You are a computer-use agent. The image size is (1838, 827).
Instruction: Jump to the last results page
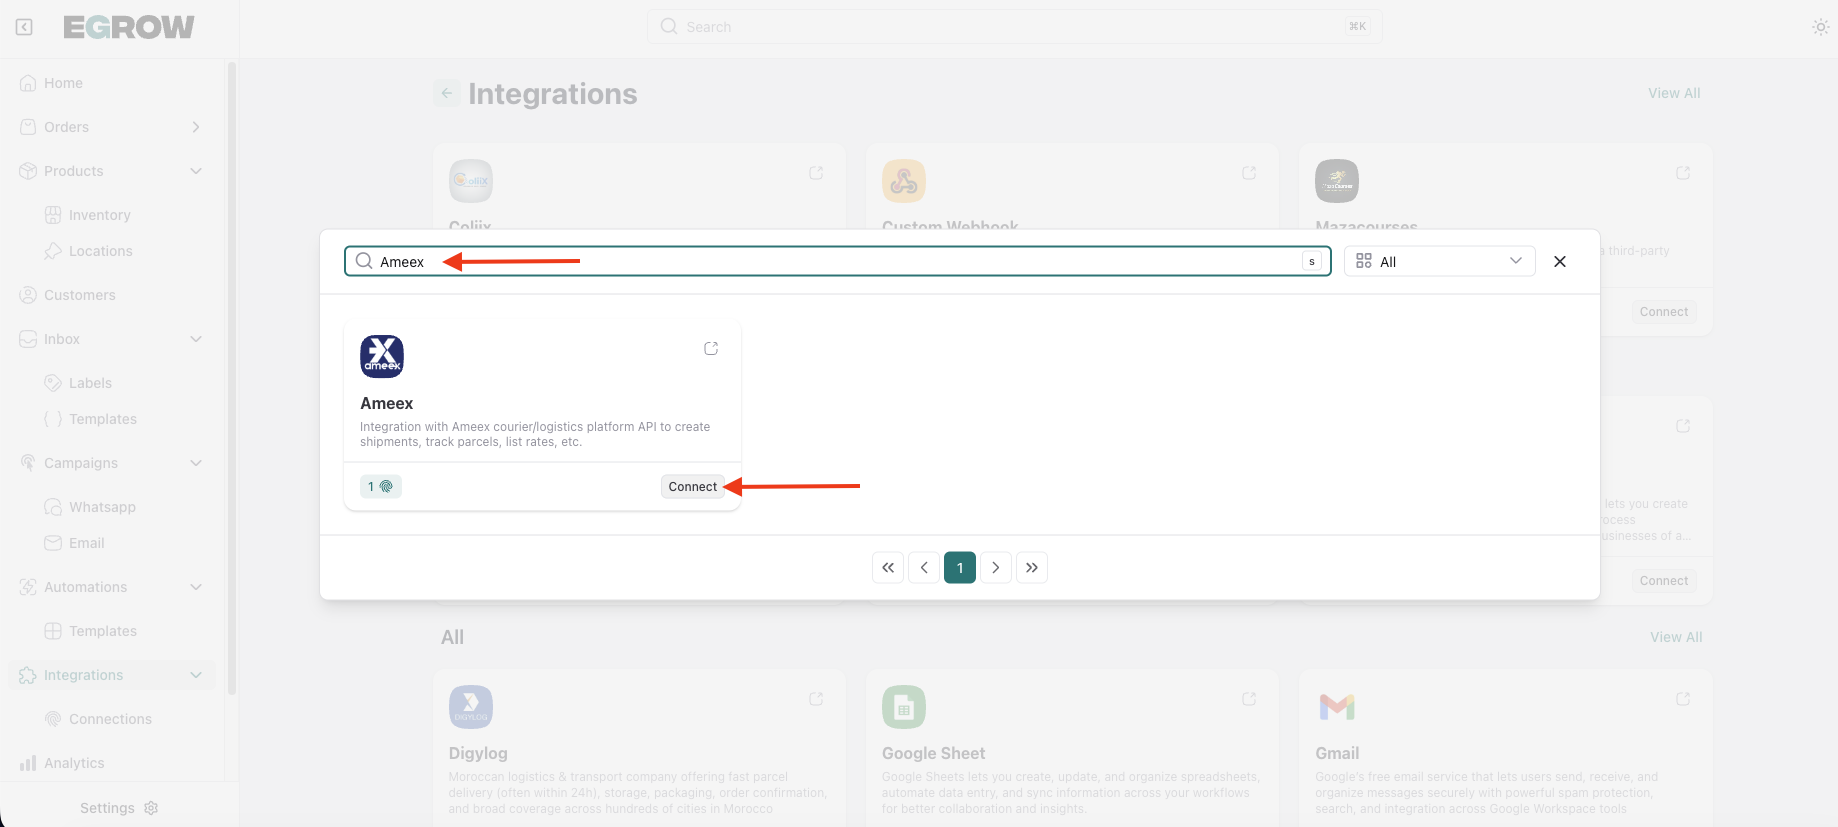click(1032, 567)
